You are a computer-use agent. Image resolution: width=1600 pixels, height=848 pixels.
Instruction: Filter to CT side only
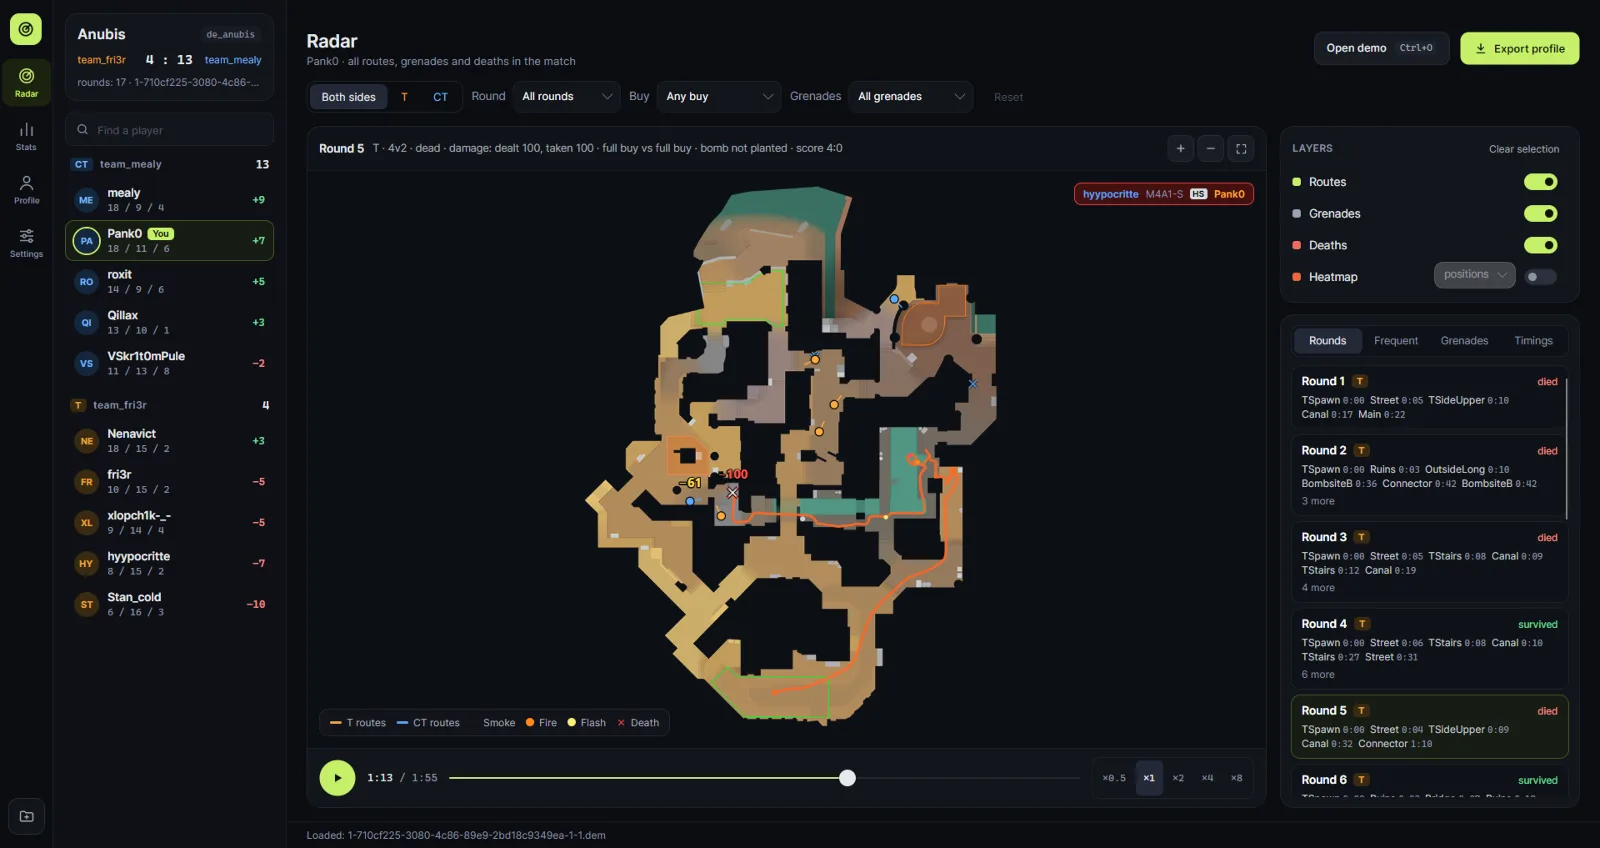tap(440, 97)
